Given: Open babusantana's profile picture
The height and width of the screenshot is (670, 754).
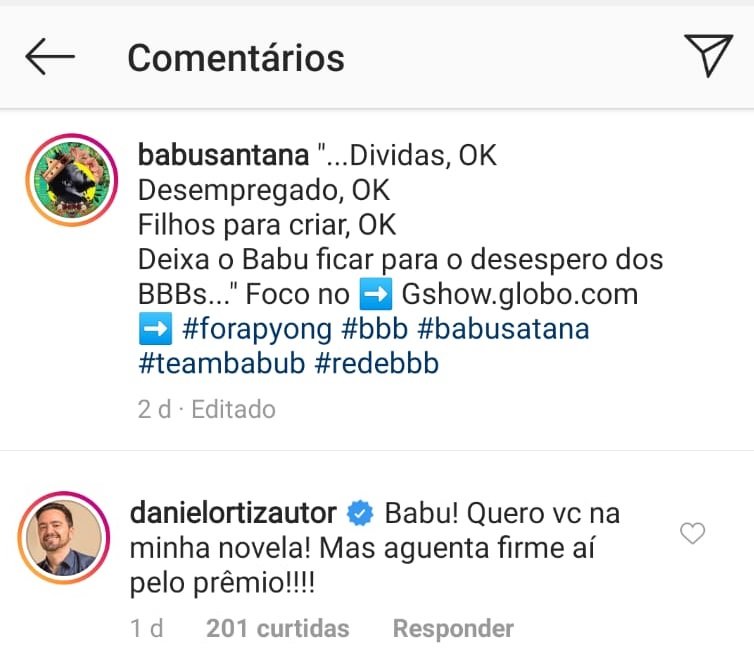Looking at the screenshot, I should [x=72, y=180].
